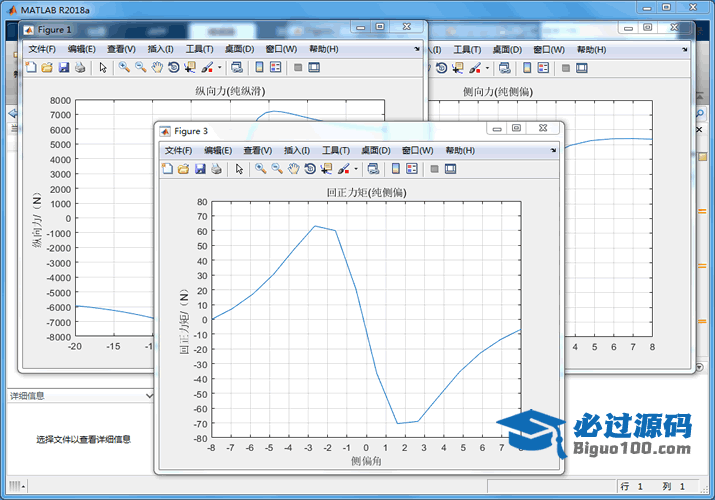Image resolution: width=715 pixels, height=500 pixels.
Task: Select the Rotate 3D tool in Figure 3
Action: 310,169
